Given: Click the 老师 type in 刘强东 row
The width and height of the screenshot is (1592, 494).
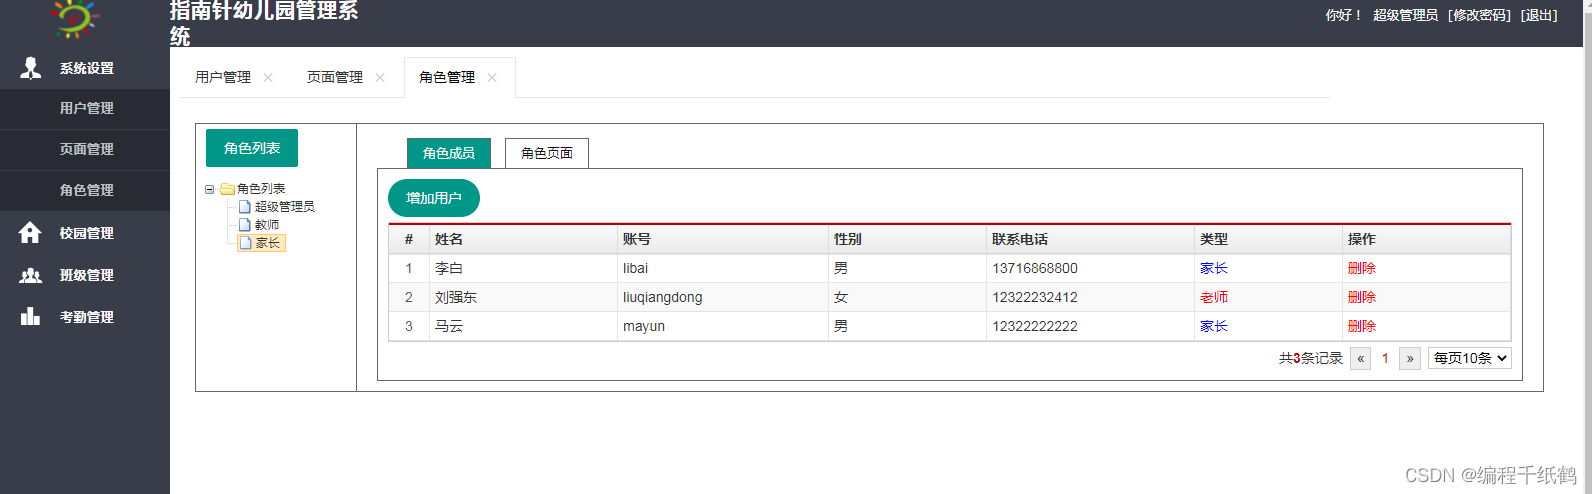Looking at the screenshot, I should (1214, 297).
